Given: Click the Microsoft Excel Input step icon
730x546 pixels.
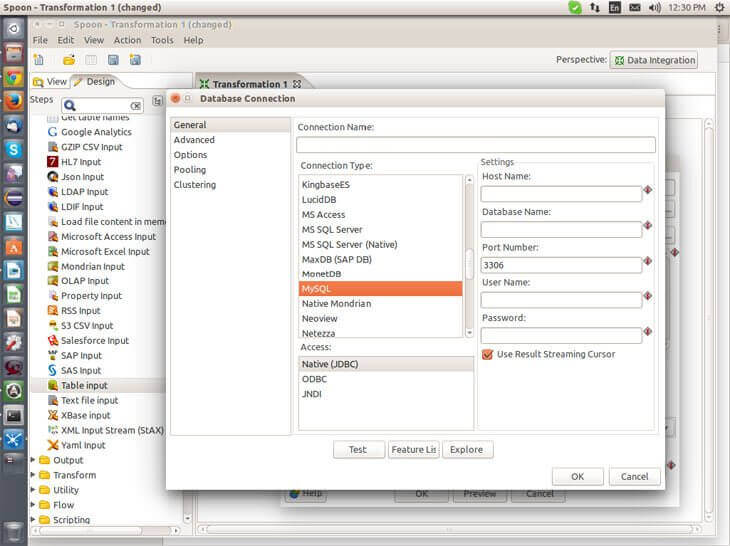Looking at the screenshot, I should coord(53,251).
